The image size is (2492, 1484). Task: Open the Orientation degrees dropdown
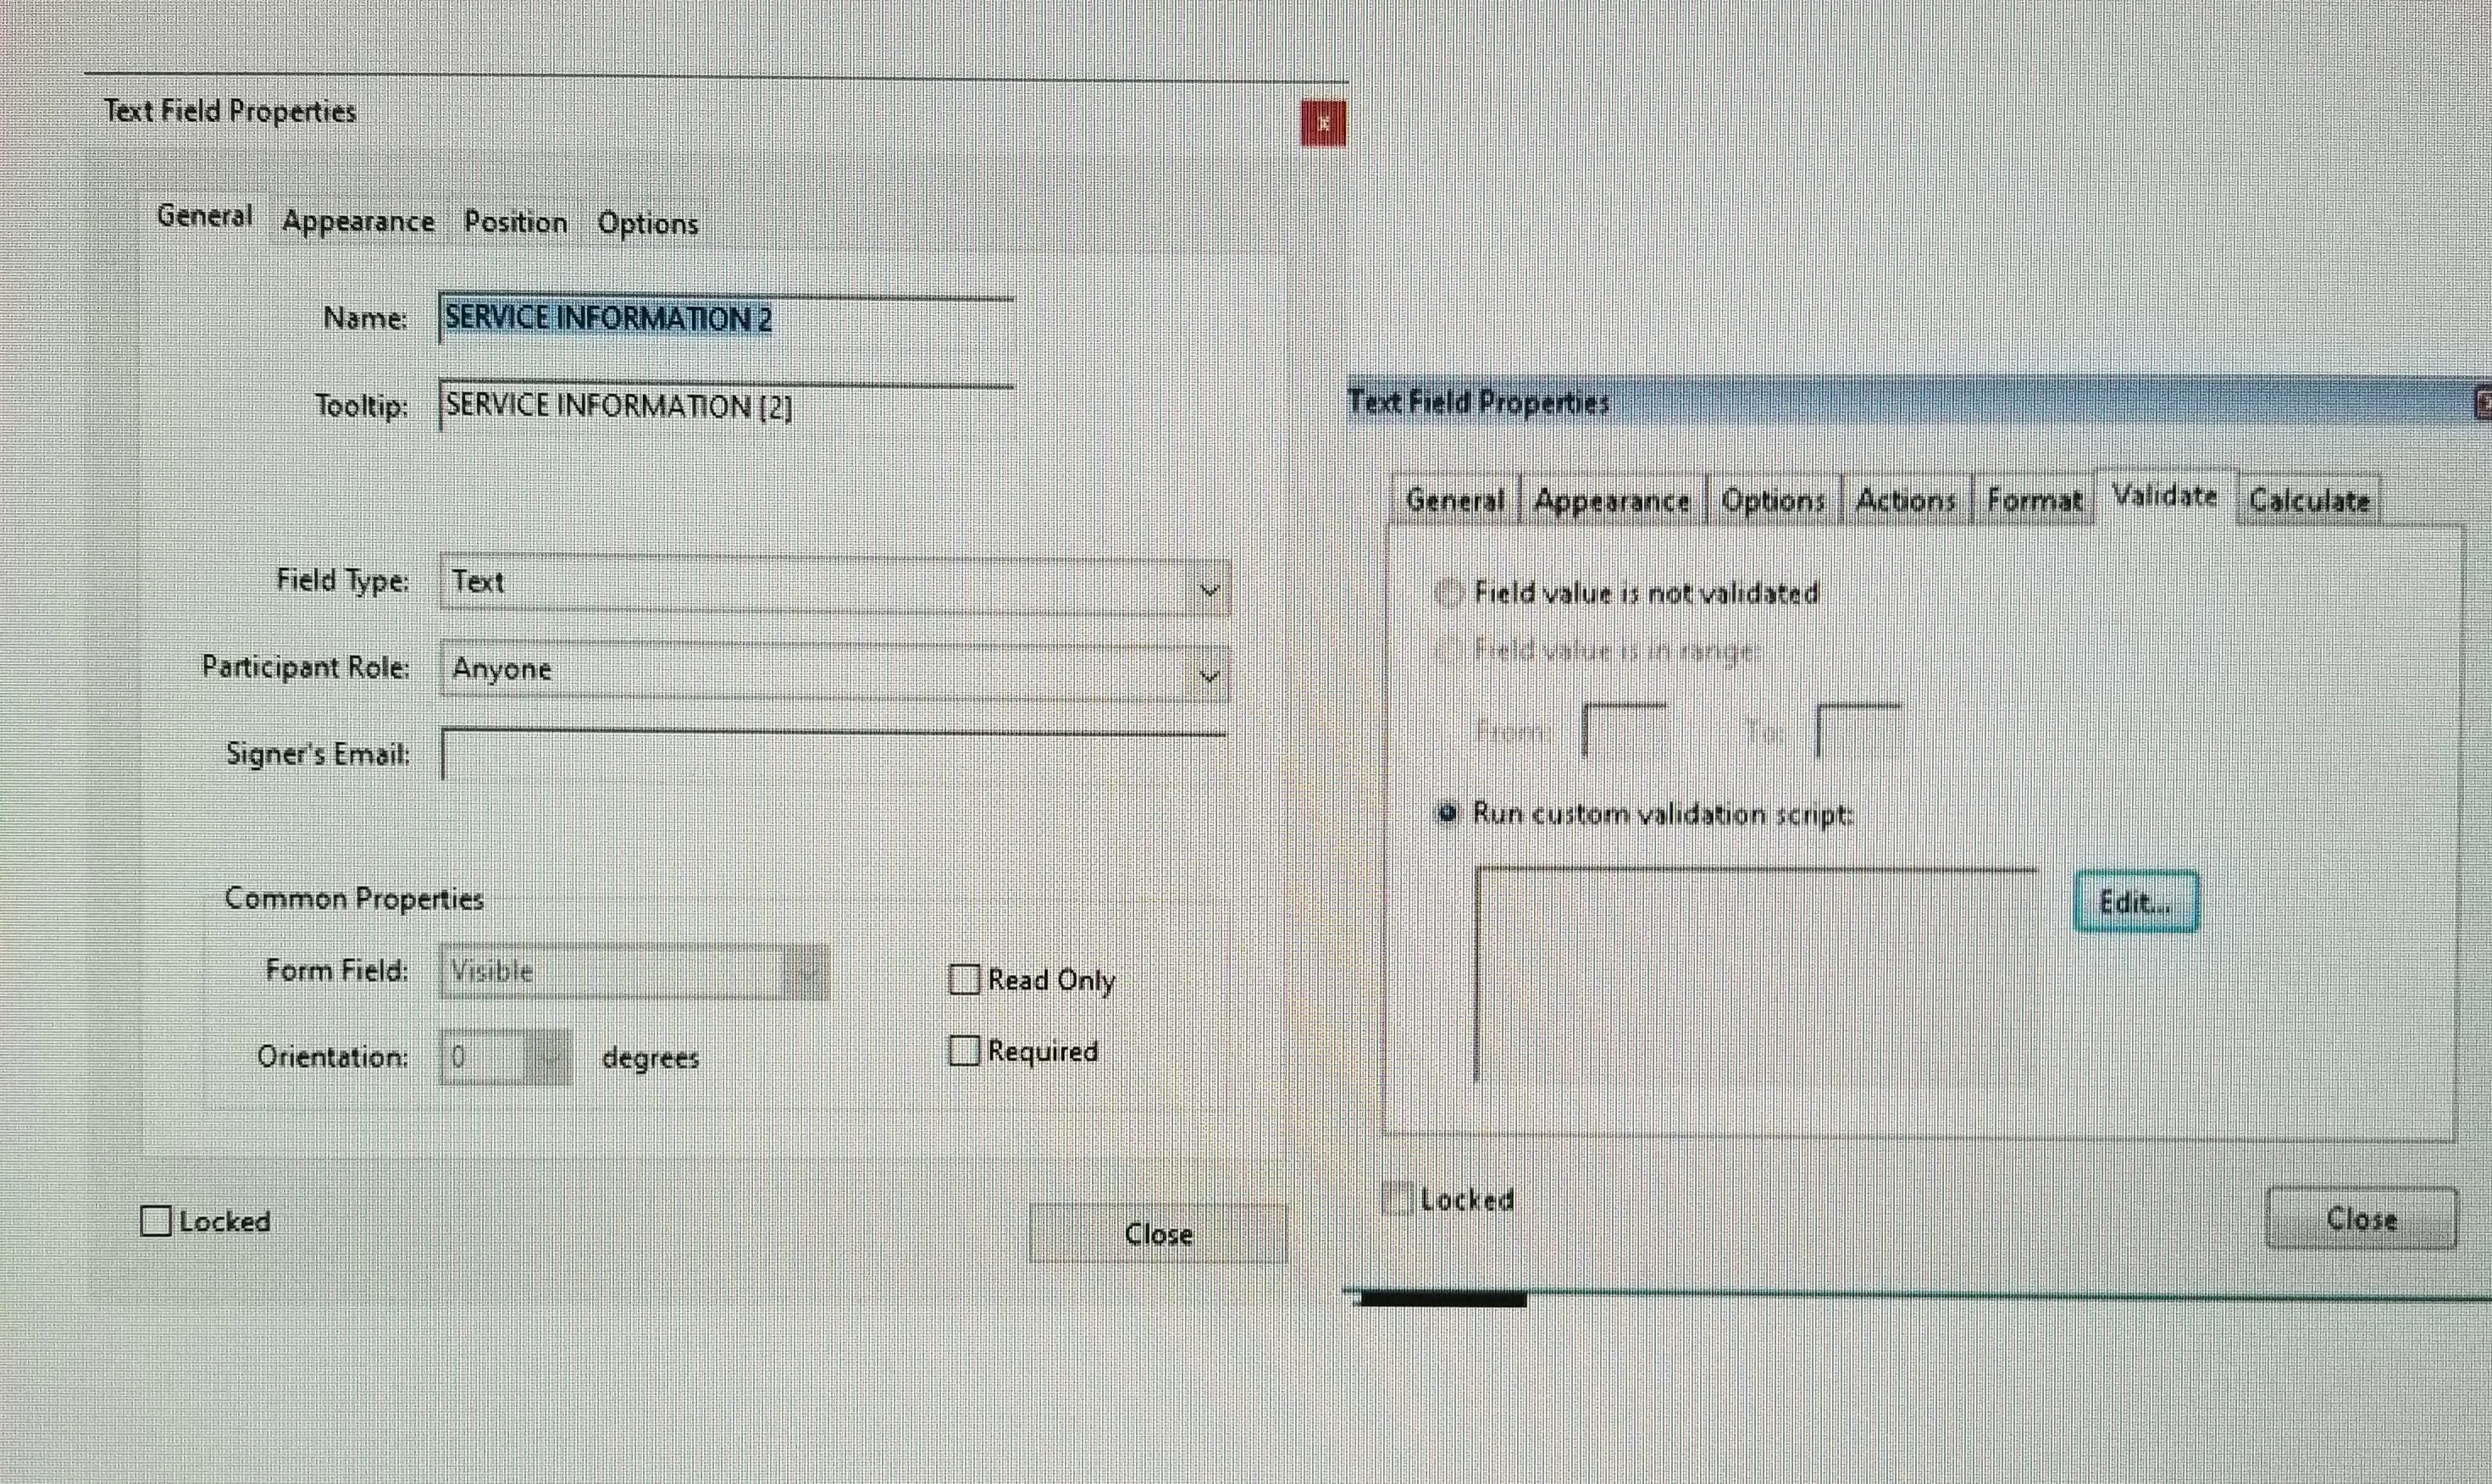[505, 1057]
